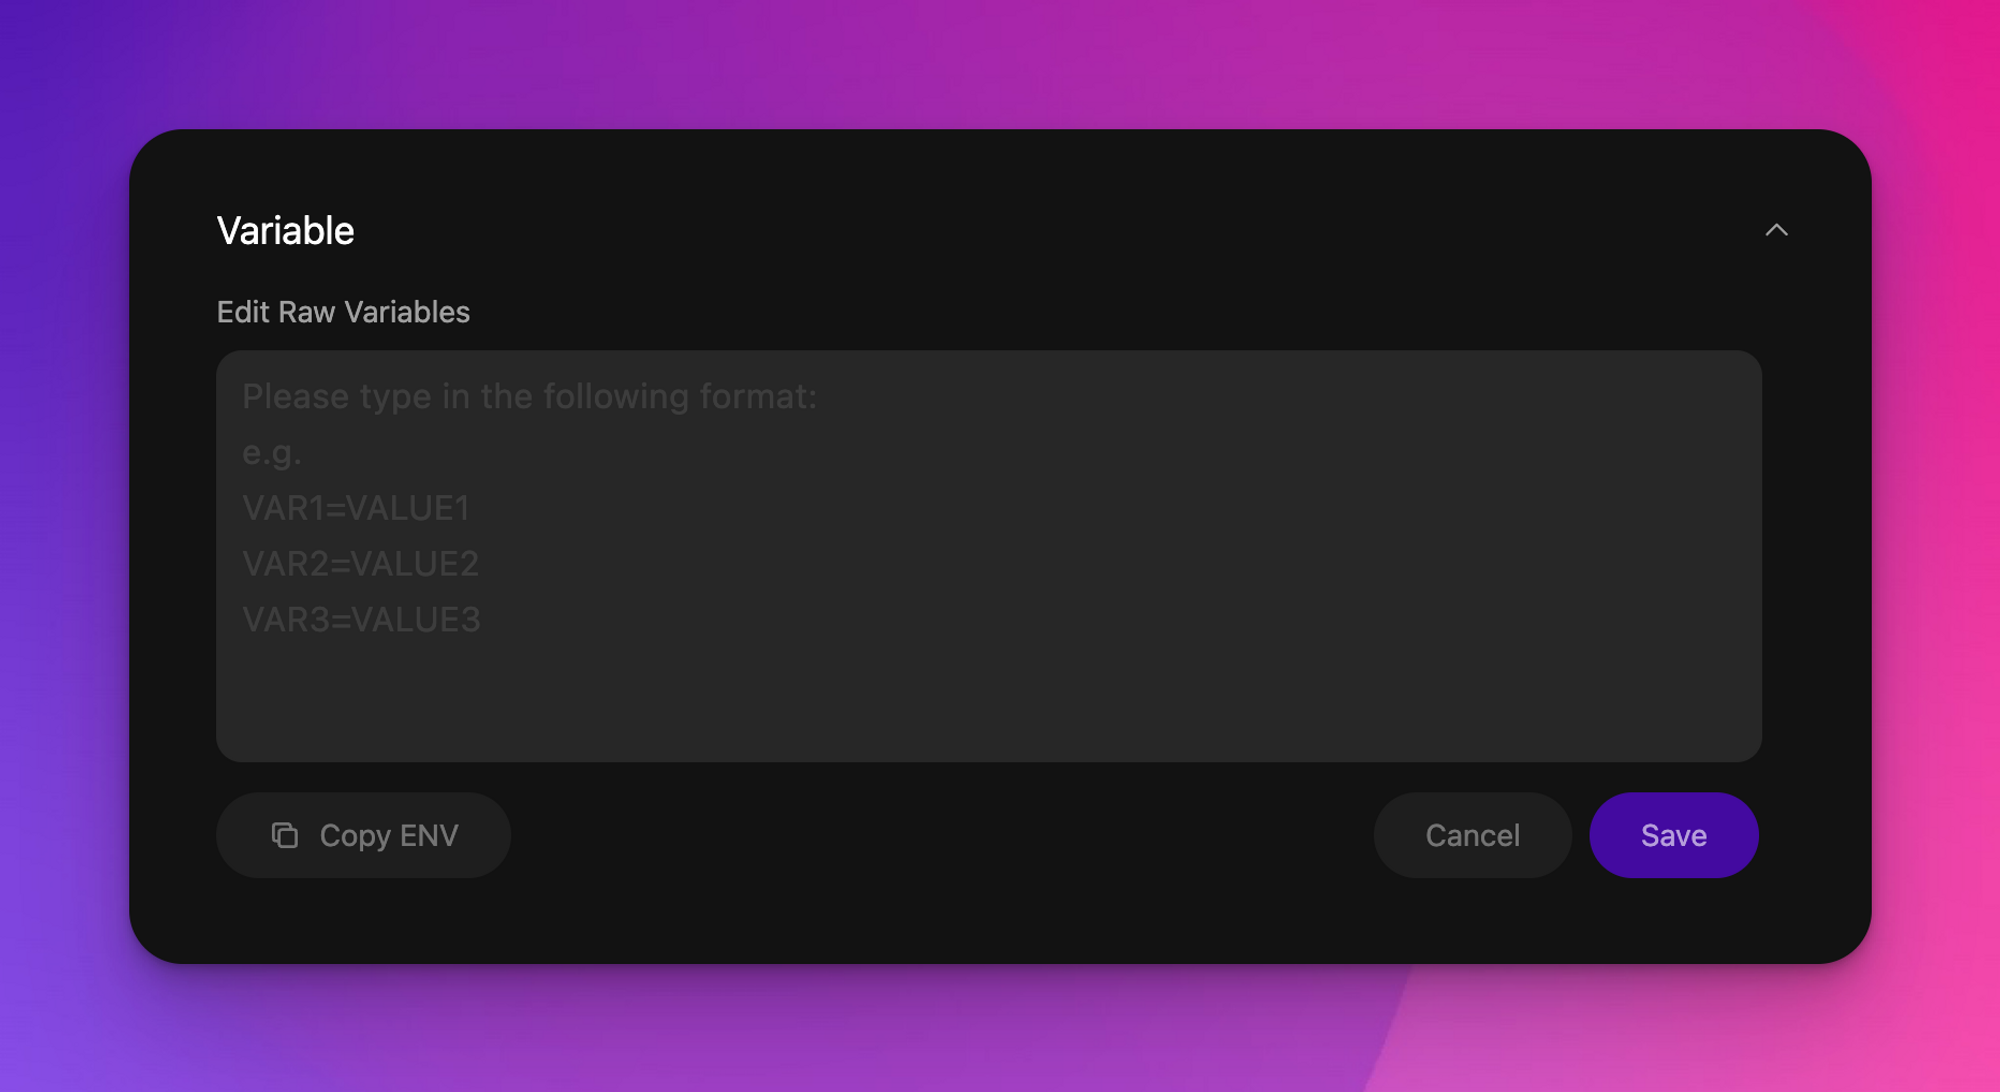This screenshot has height=1092, width=2000.
Task: Click the Variable section heading
Action: point(286,231)
